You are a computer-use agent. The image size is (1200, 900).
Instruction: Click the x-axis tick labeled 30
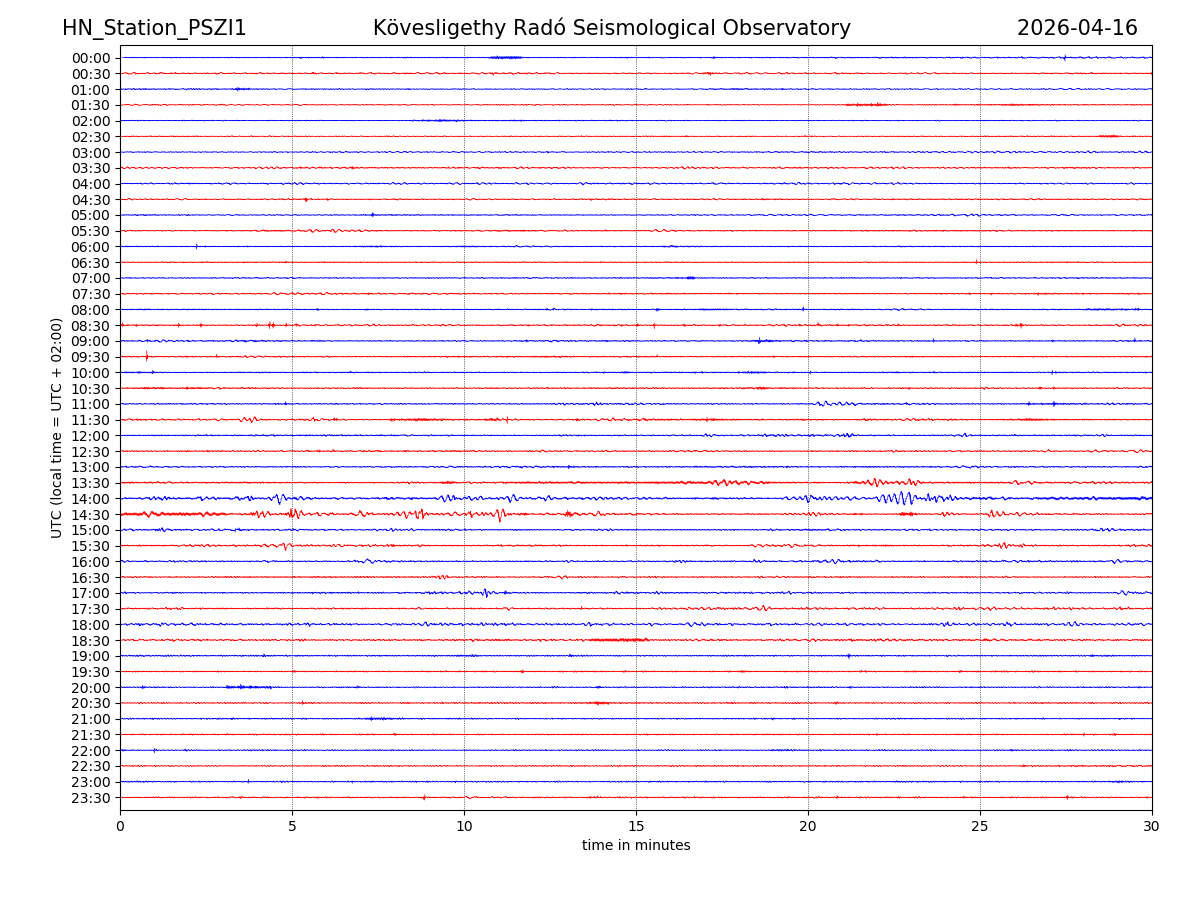[1152, 827]
